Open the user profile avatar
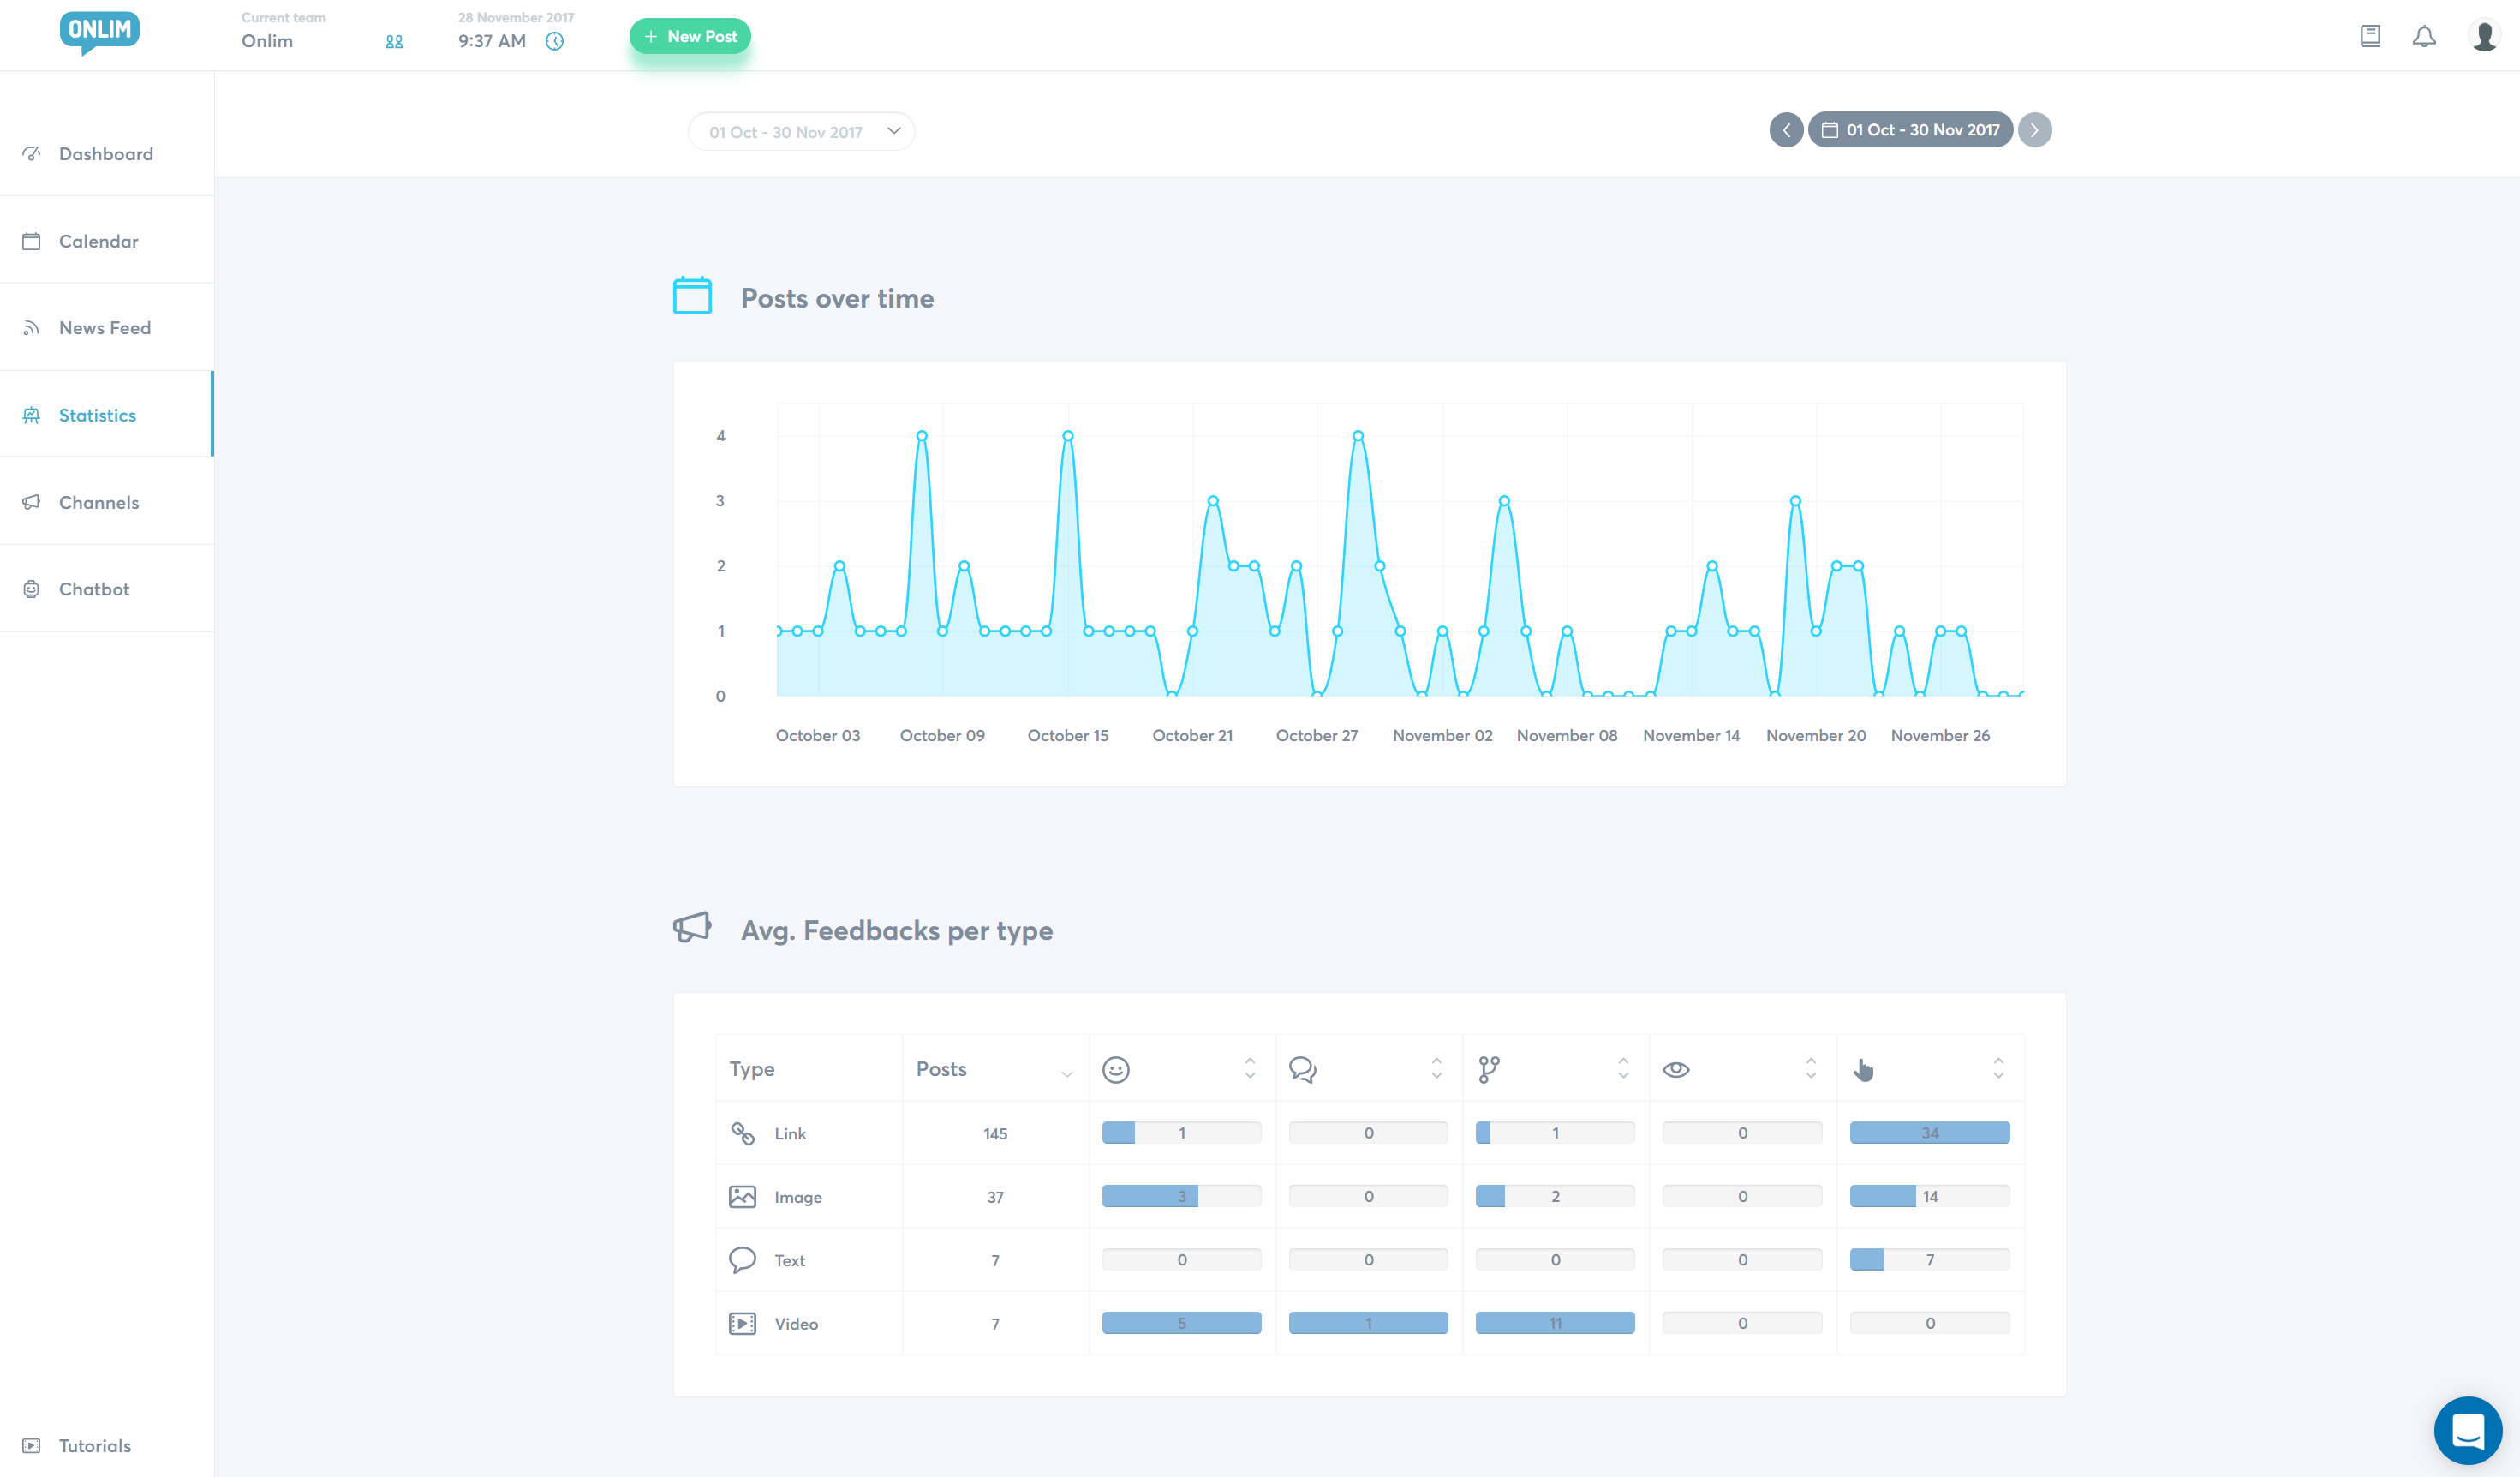 click(x=2484, y=36)
